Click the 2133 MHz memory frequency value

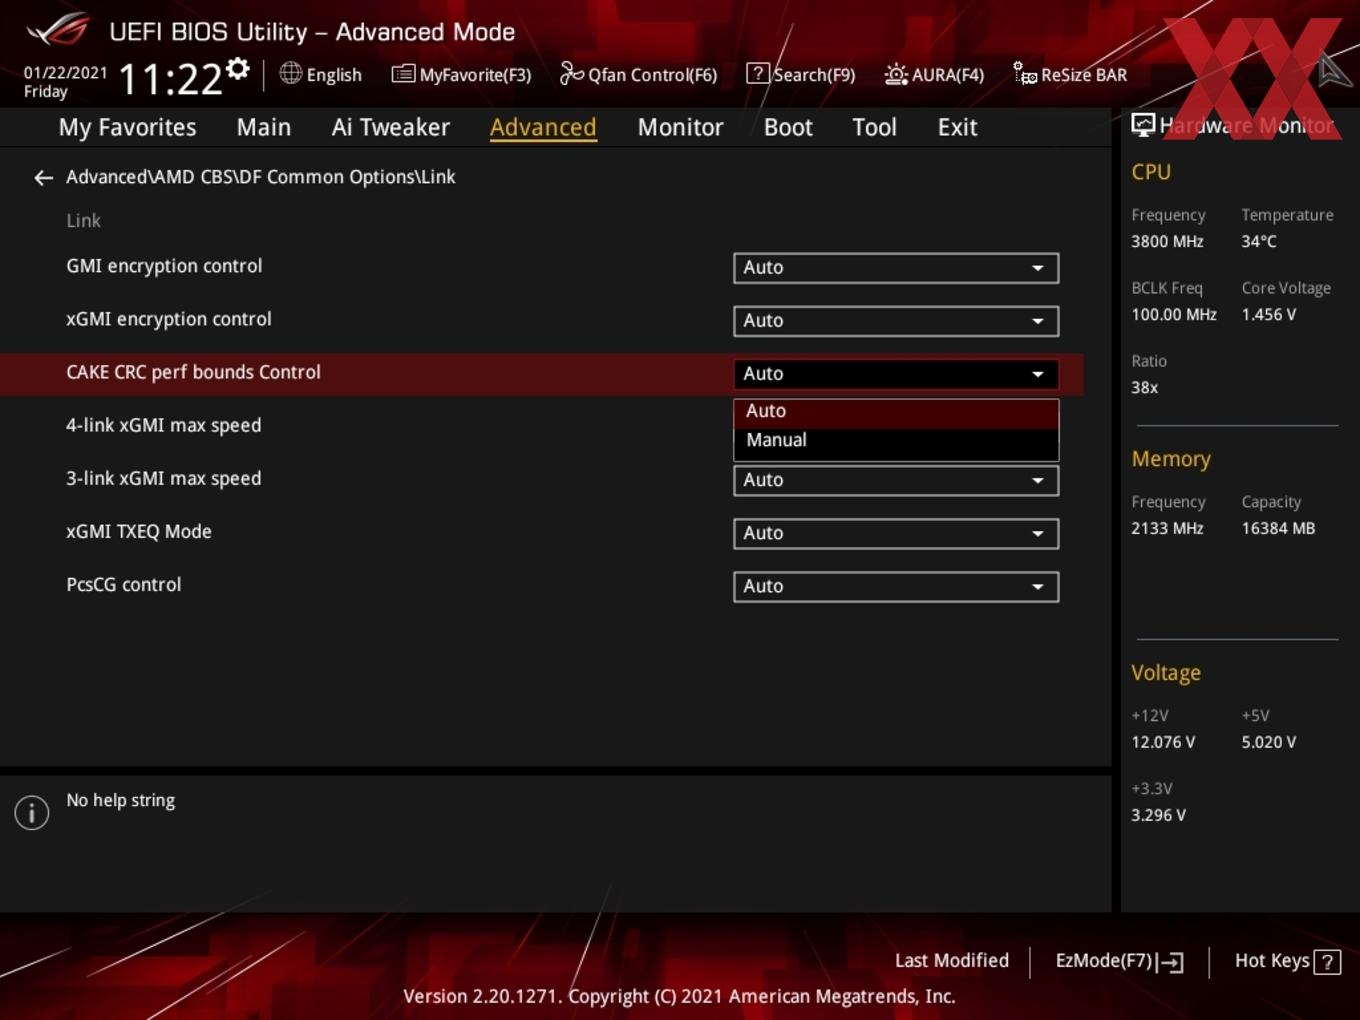(x=1167, y=529)
